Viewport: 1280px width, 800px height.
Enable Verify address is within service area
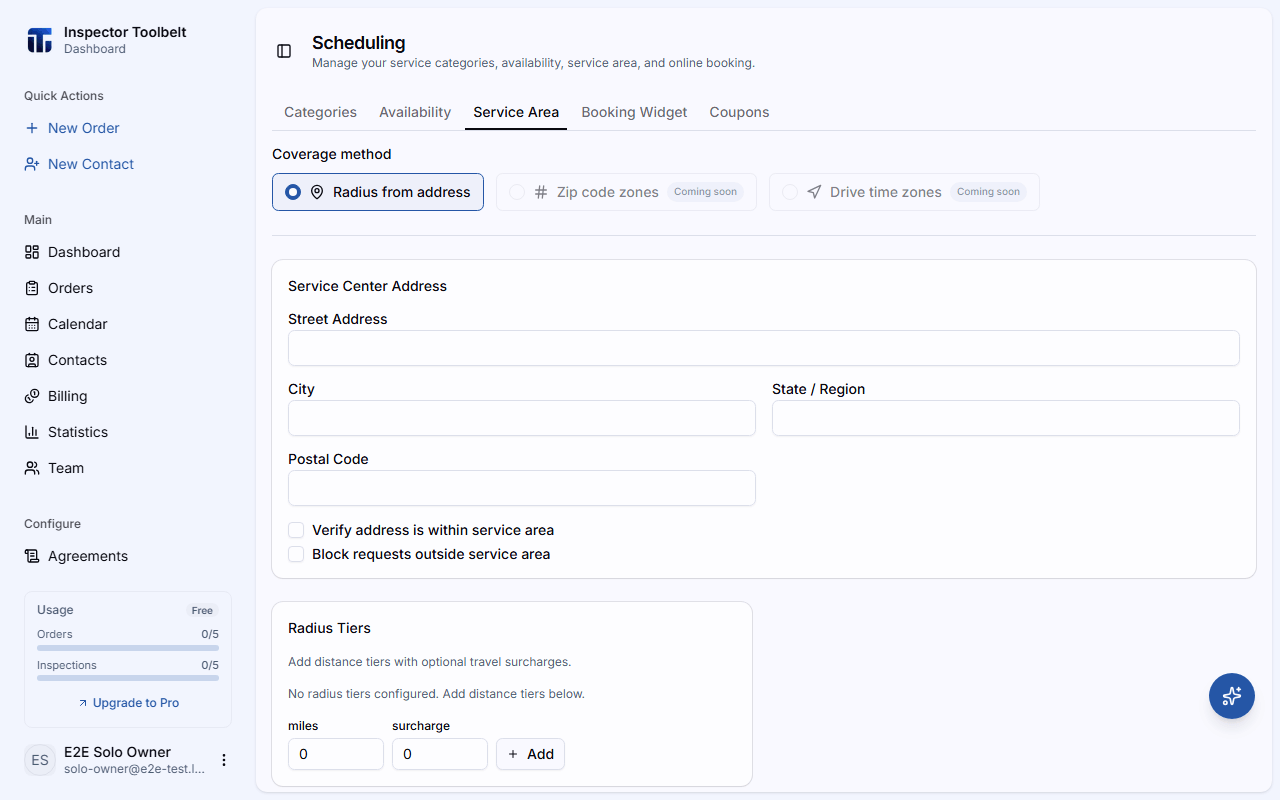coord(296,530)
